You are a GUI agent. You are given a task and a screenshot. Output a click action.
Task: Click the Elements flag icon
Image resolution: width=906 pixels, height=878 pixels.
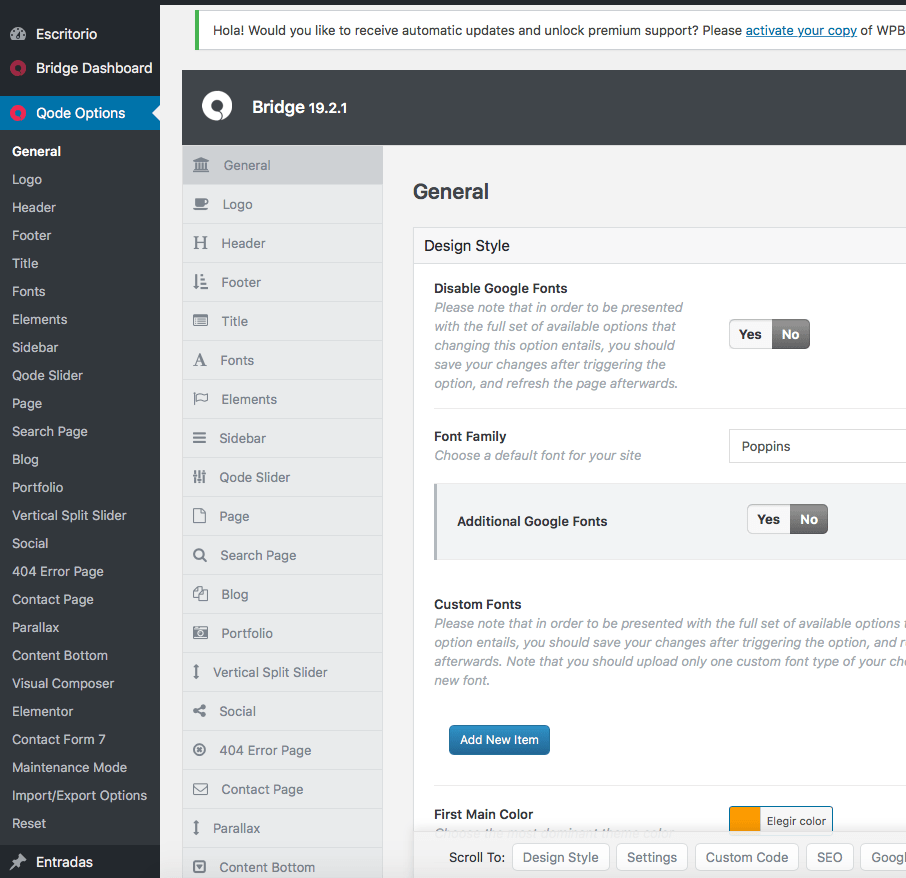(x=200, y=399)
